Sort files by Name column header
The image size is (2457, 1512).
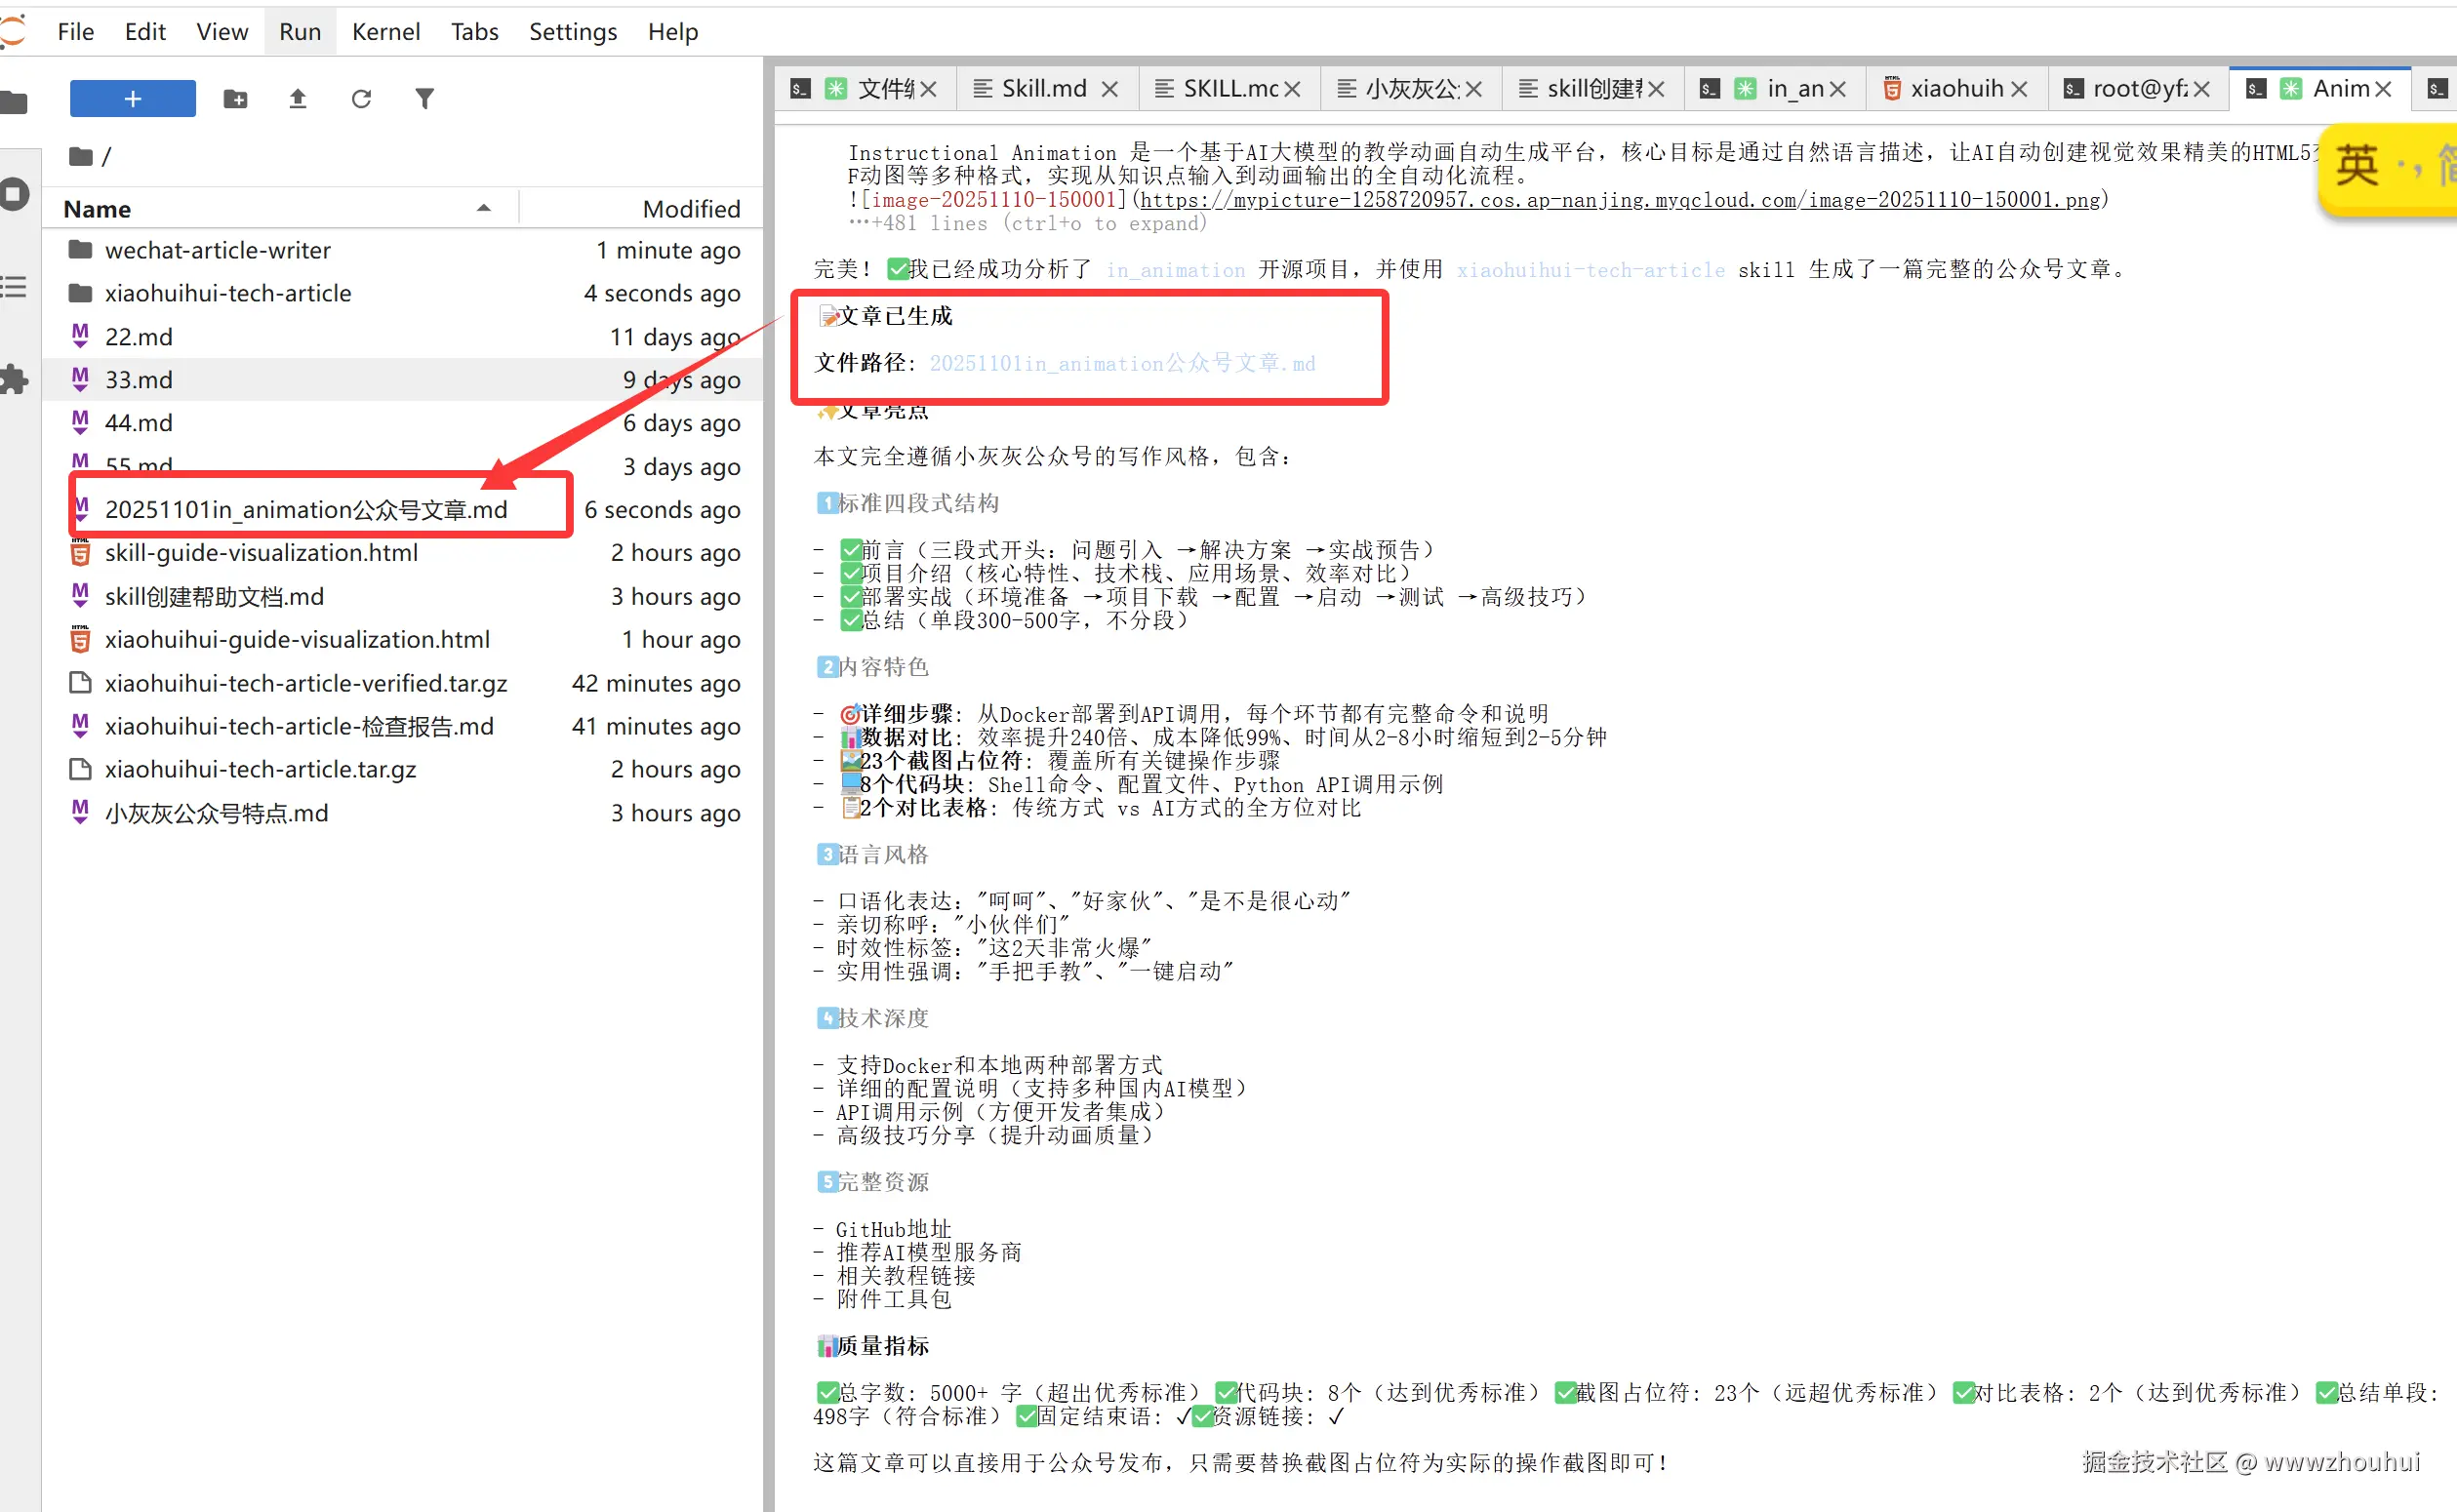click(98, 209)
